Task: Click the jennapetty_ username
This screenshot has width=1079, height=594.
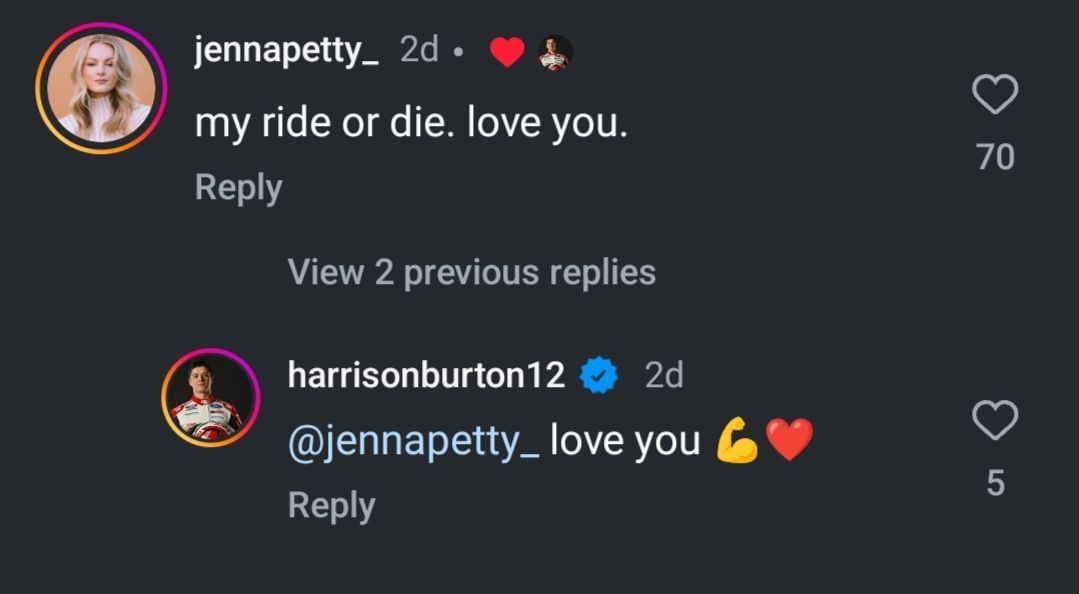Action: click(285, 50)
